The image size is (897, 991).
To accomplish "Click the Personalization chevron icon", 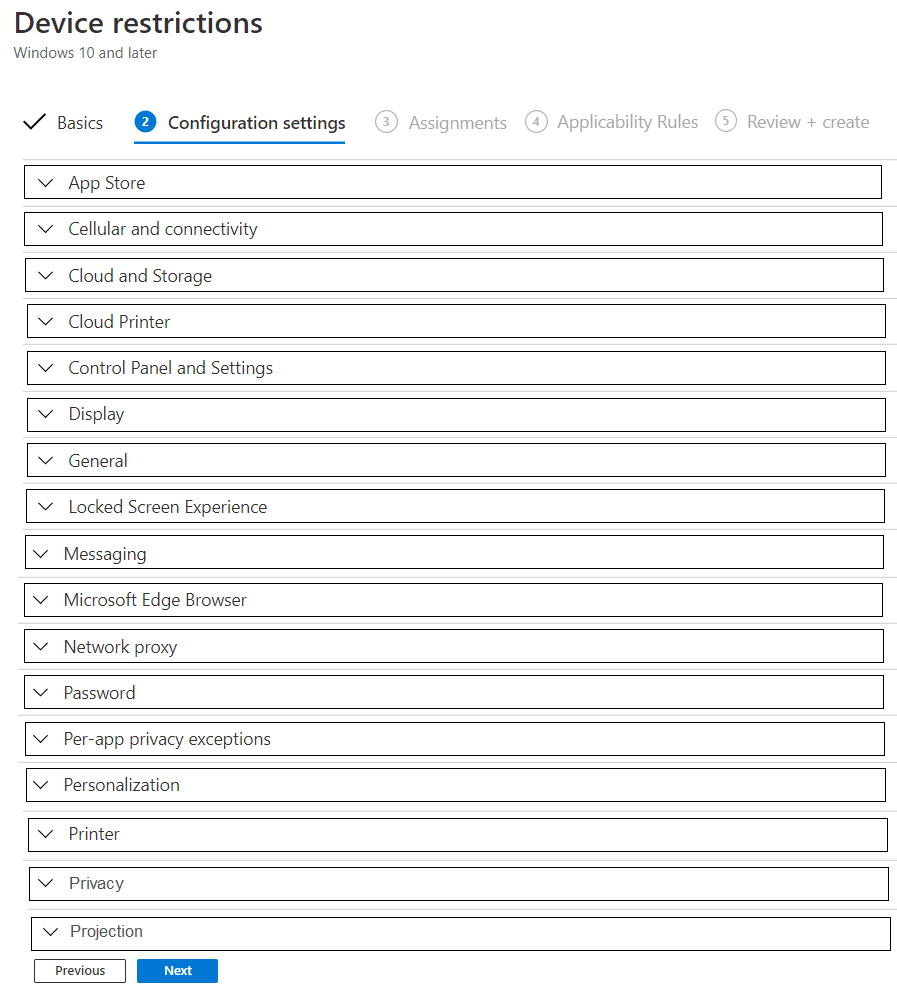I will click(x=40, y=785).
